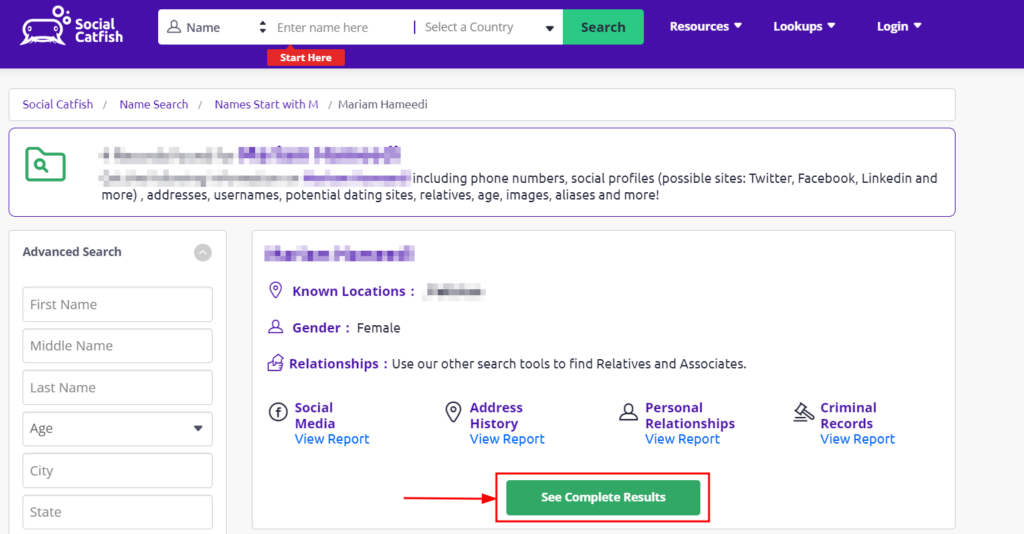Open the Select a Country dropdown
This screenshot has height=534, width=1024.
click(488, 27)
